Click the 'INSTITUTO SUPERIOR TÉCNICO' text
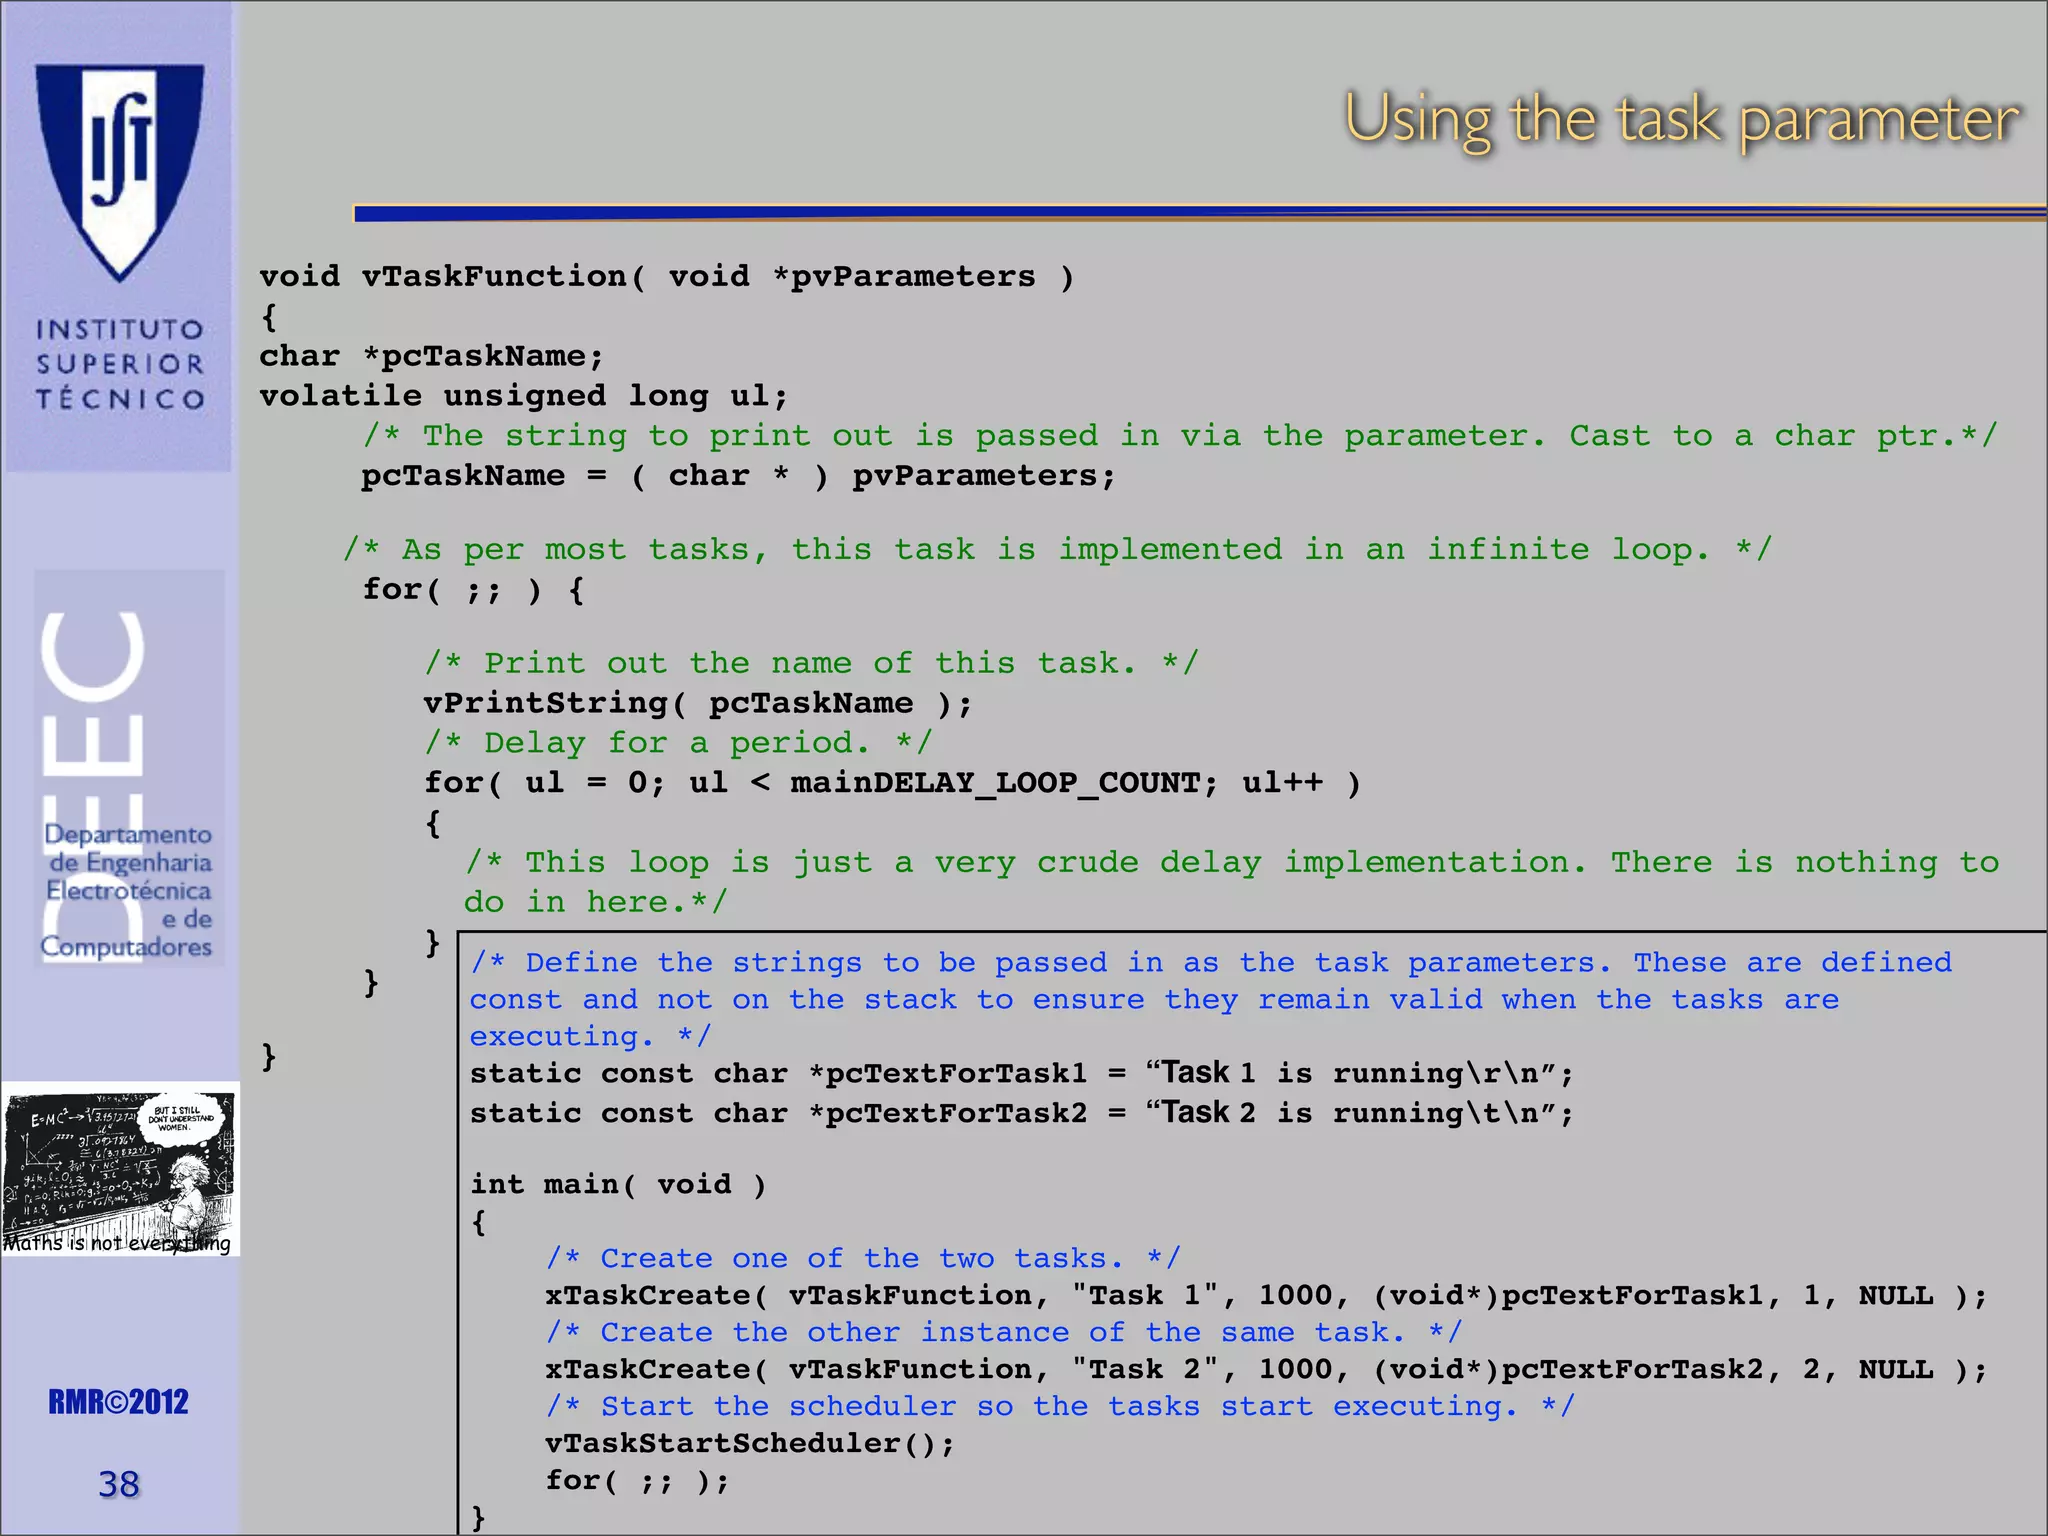Viewport: 2048px width, 1536px height. point(120,364)
